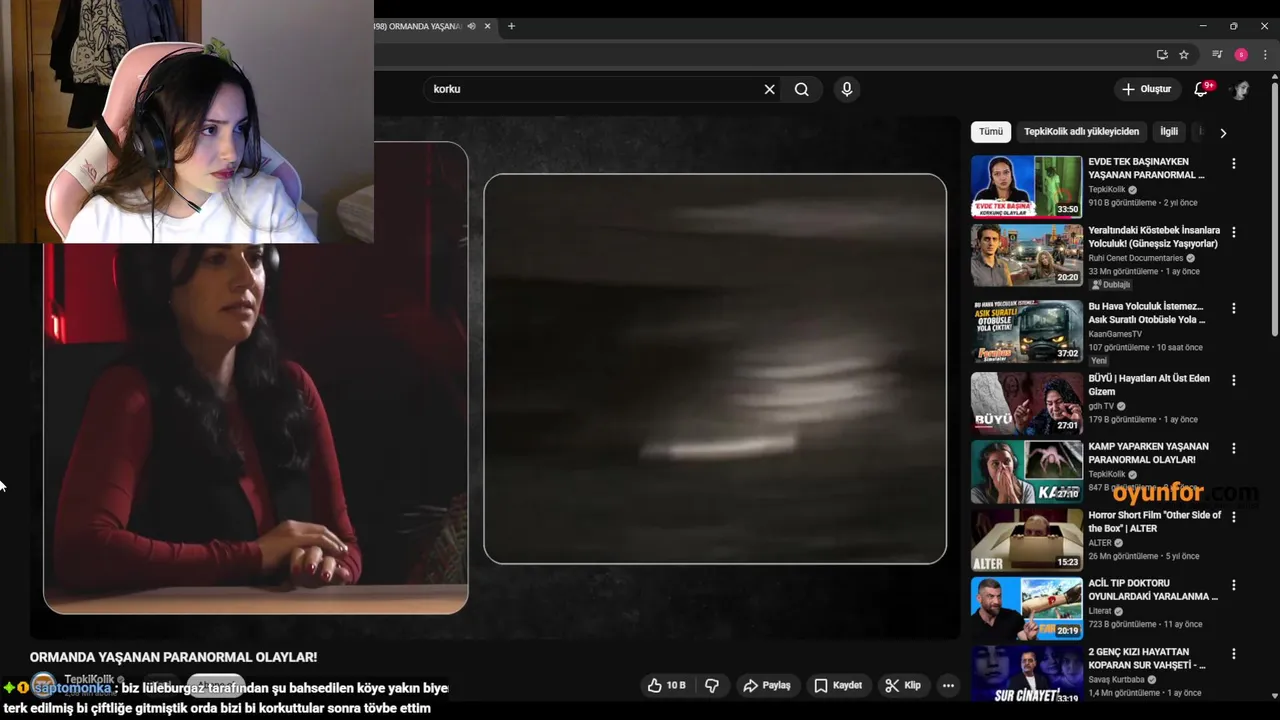The width and height of the screenshot is (1280, 720).
Task: Click the ALTER channel name
Action: pyautogui.click(x=1100, y=543)
